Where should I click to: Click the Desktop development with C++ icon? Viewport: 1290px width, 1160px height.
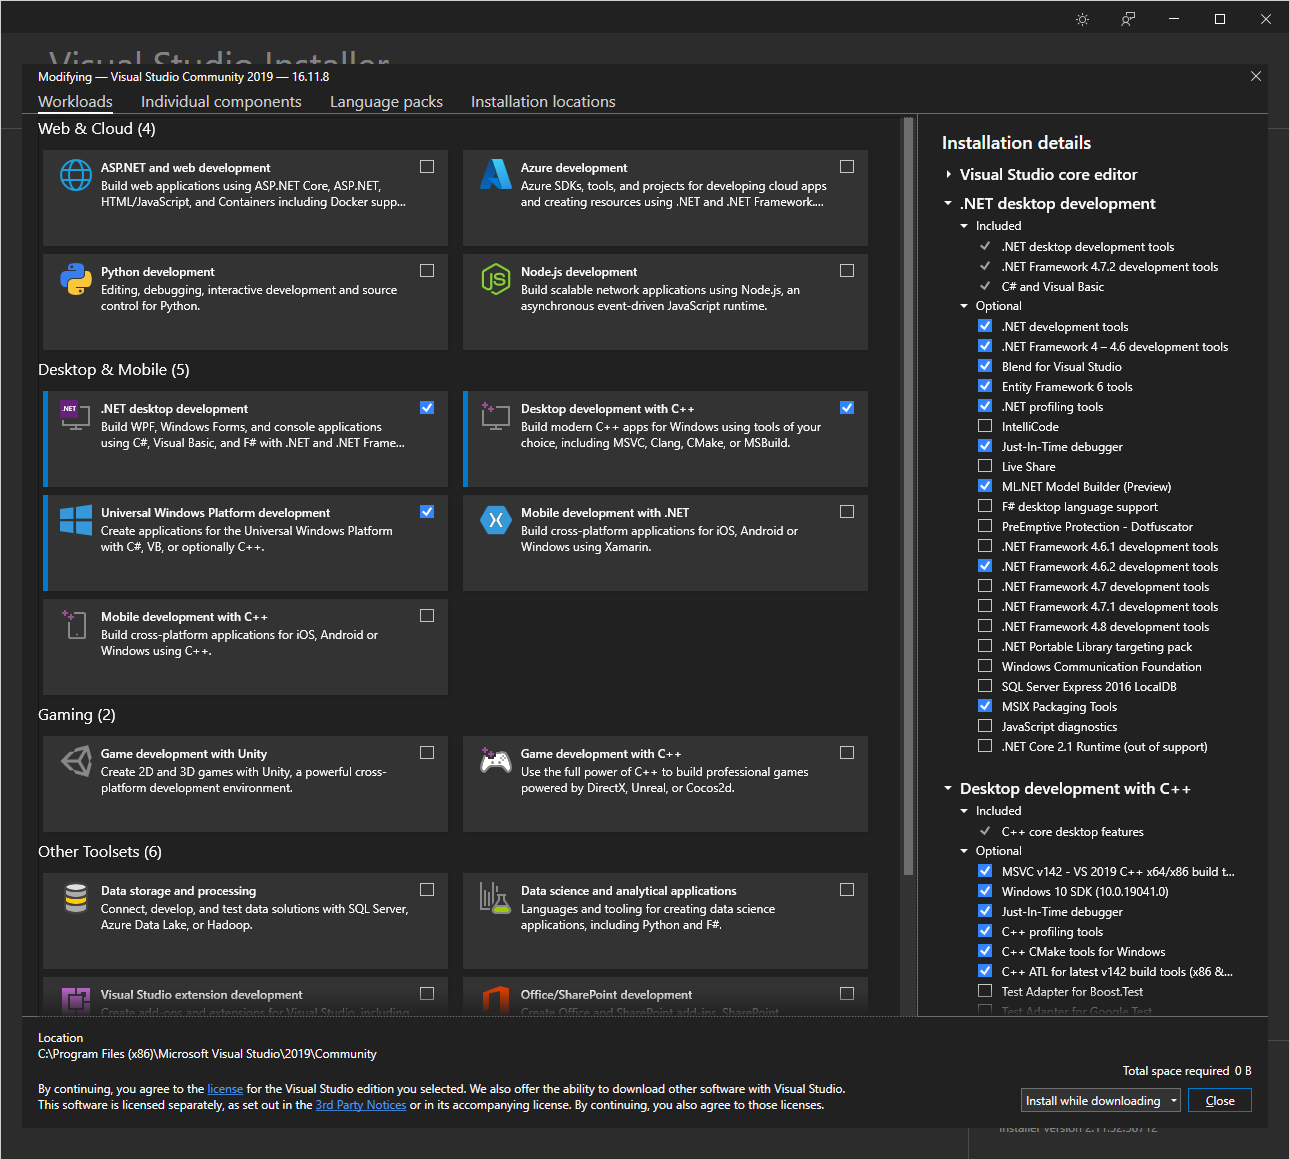point(496,416)
